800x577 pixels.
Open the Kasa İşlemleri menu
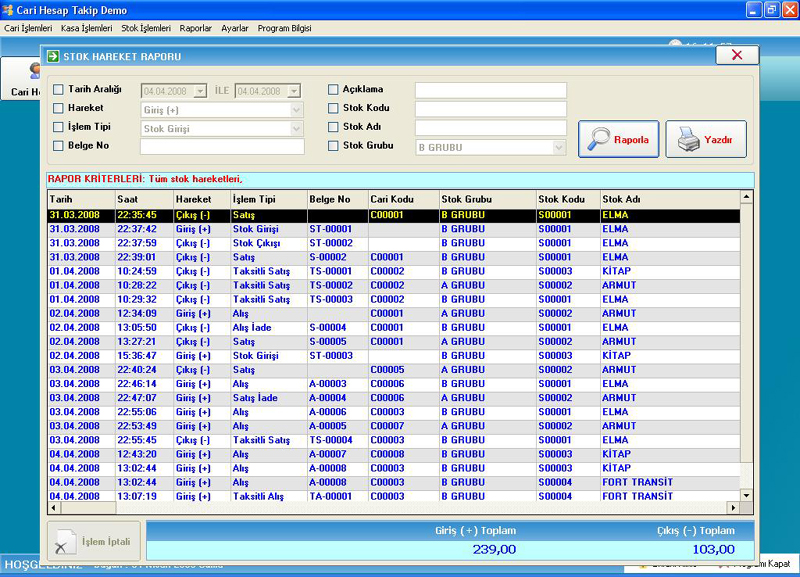86,29
